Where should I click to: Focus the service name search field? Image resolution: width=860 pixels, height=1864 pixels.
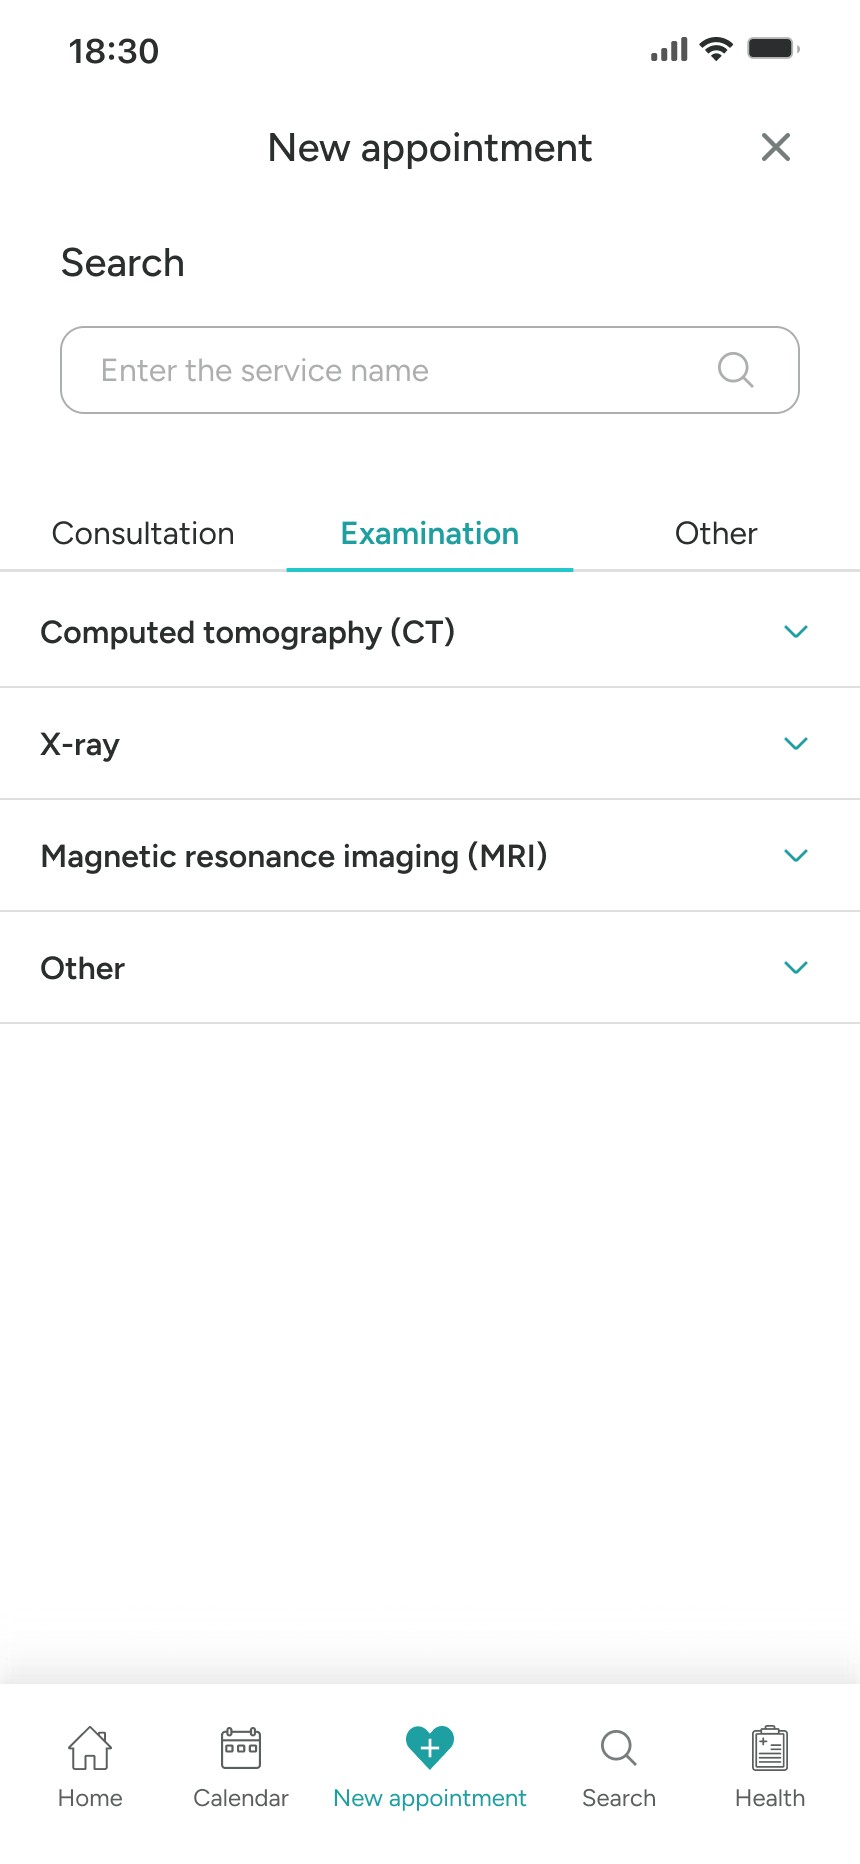(430, 370)
